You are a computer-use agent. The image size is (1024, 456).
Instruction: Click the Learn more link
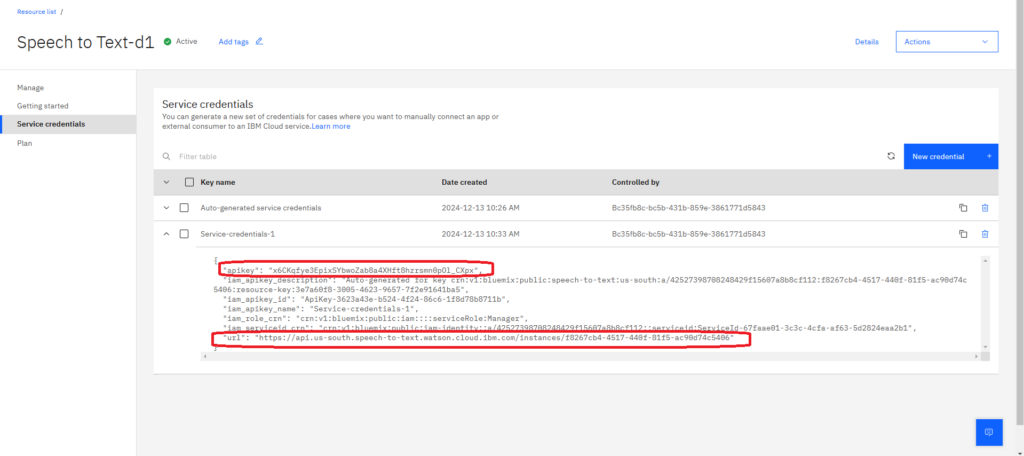pyautogui.click(x=330, y=126)
